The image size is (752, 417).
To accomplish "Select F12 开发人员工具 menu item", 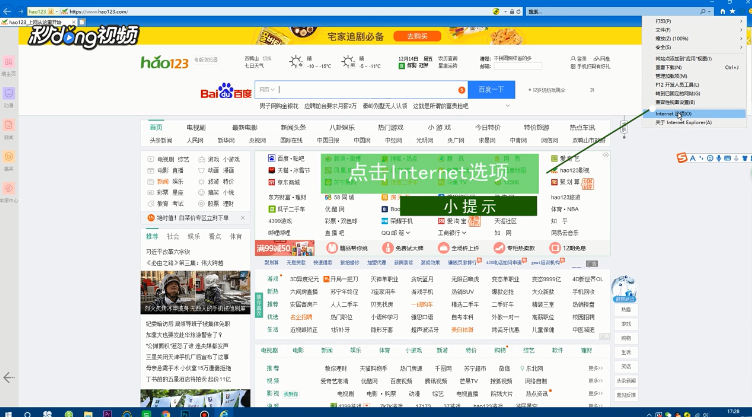I will [x=694, y=84].
